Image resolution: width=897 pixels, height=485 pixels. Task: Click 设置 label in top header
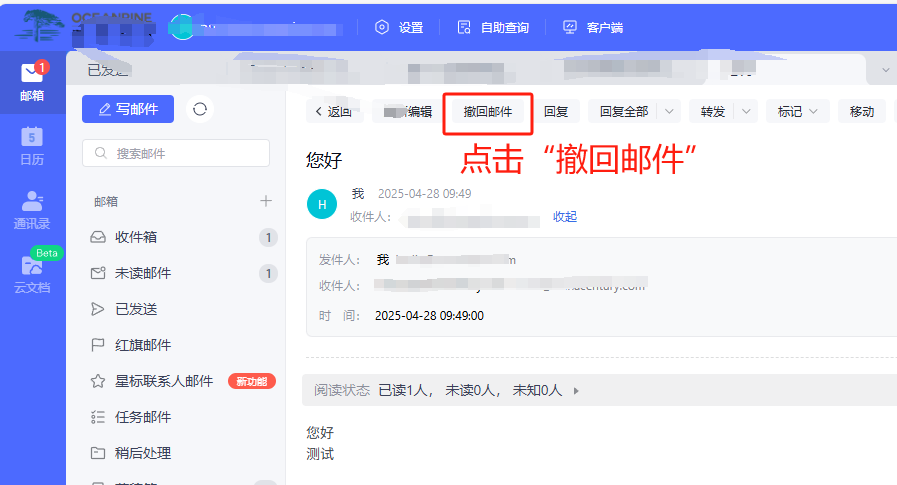click(x=411, y=27)
